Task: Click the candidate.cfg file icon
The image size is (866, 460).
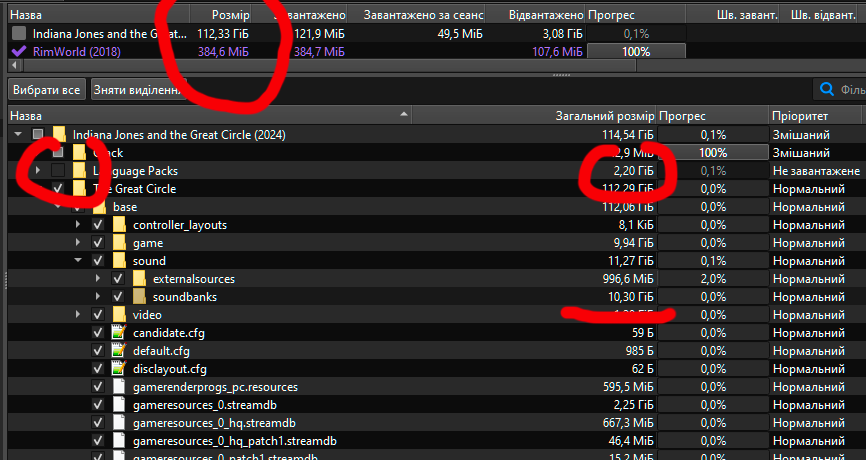Action: pos(119,332)
